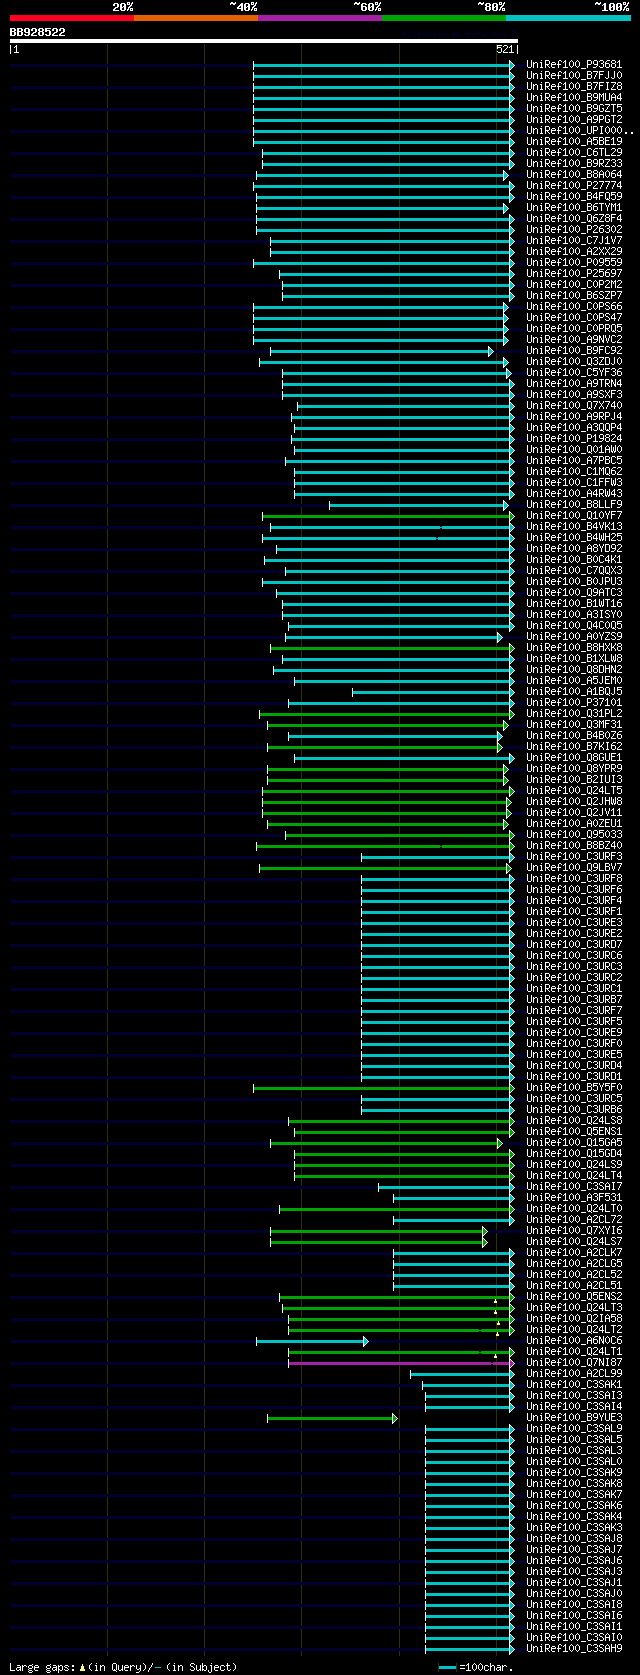
Task: Click the purple ~60% identity legend segment
Action: [x=319, y=18]
